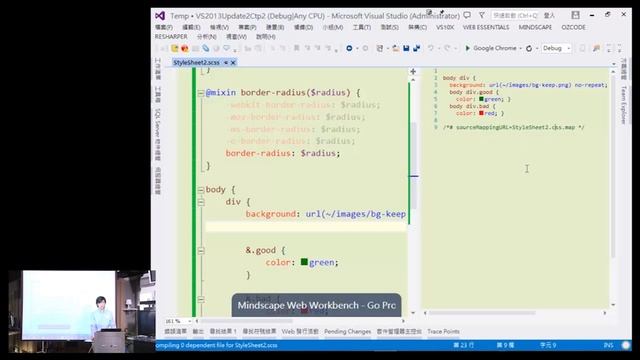Close the StyleSheet2.scss tab
640x360 pixels.
(x=233, y=62)
